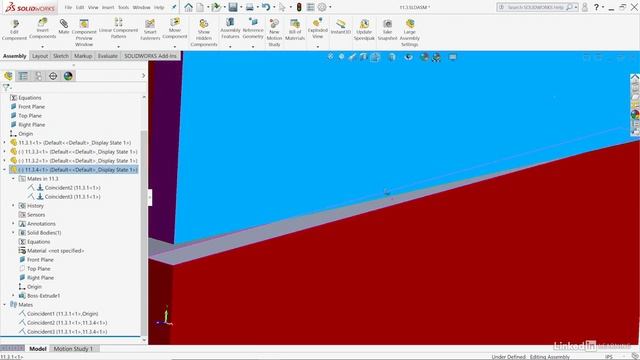Viewport: 640px width, 360px height.
Task: Open dropdown arrow beside Undo icon
Action: (274, 7)
